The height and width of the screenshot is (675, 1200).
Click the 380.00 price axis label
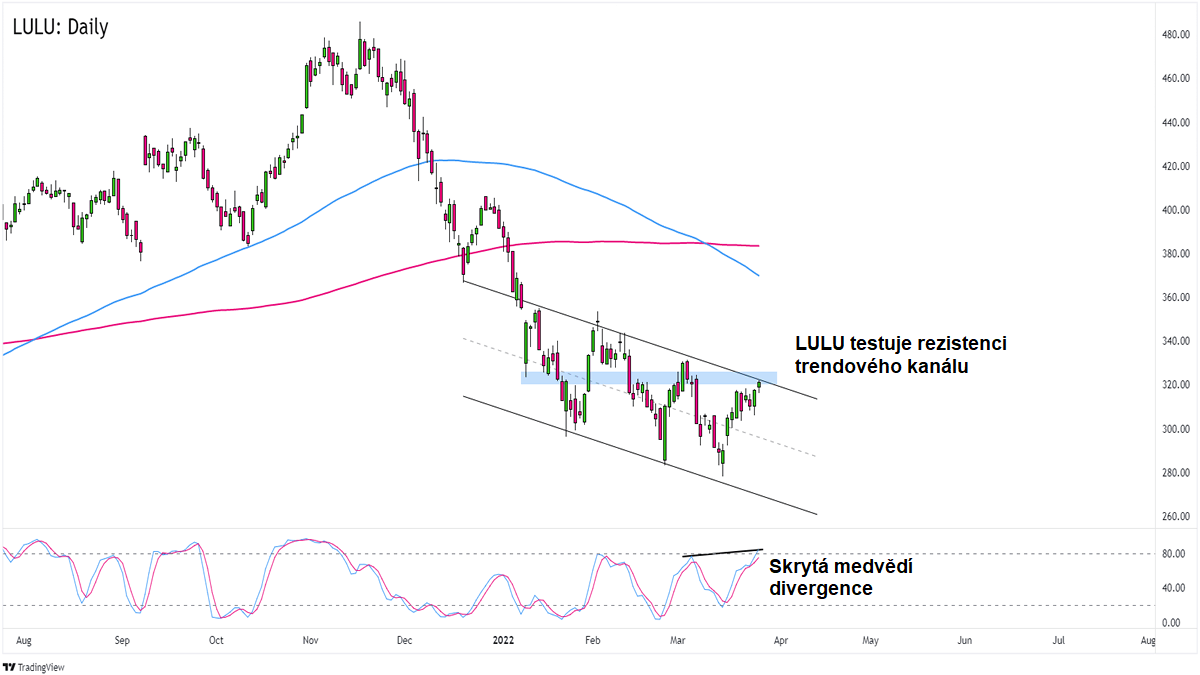tap(1174, 254)
